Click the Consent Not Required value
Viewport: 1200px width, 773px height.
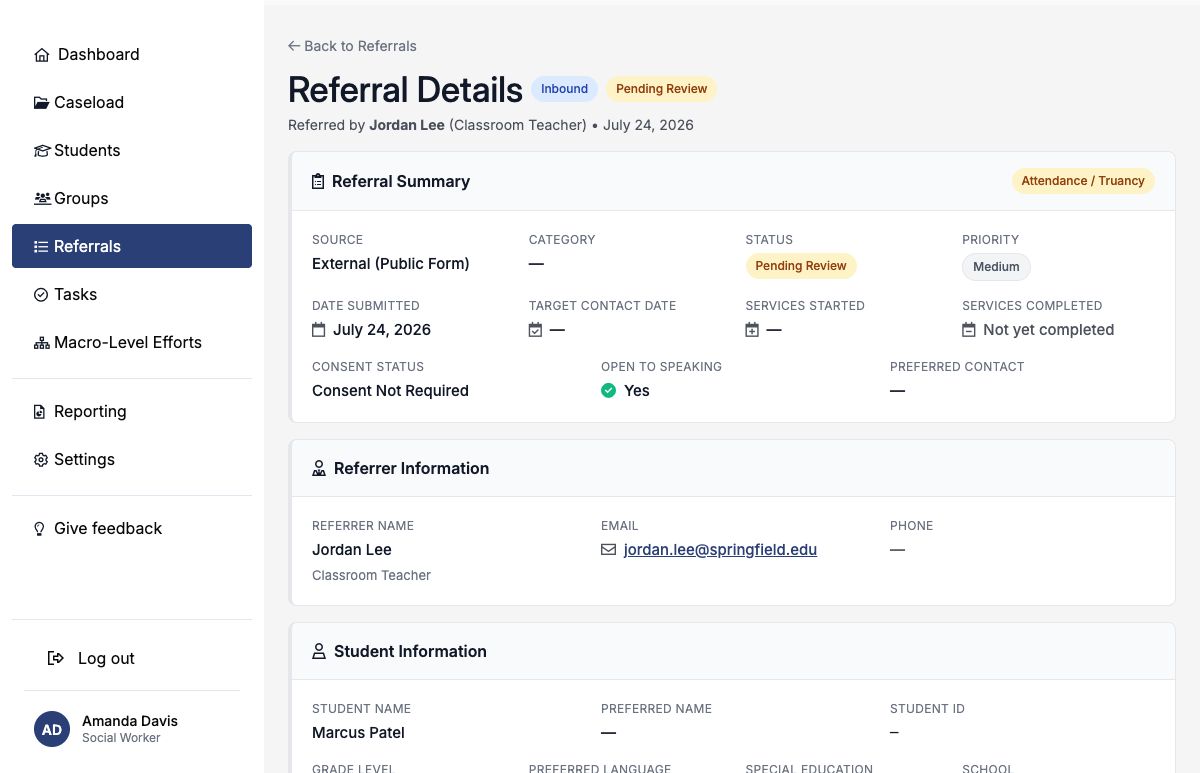(390, 391)
